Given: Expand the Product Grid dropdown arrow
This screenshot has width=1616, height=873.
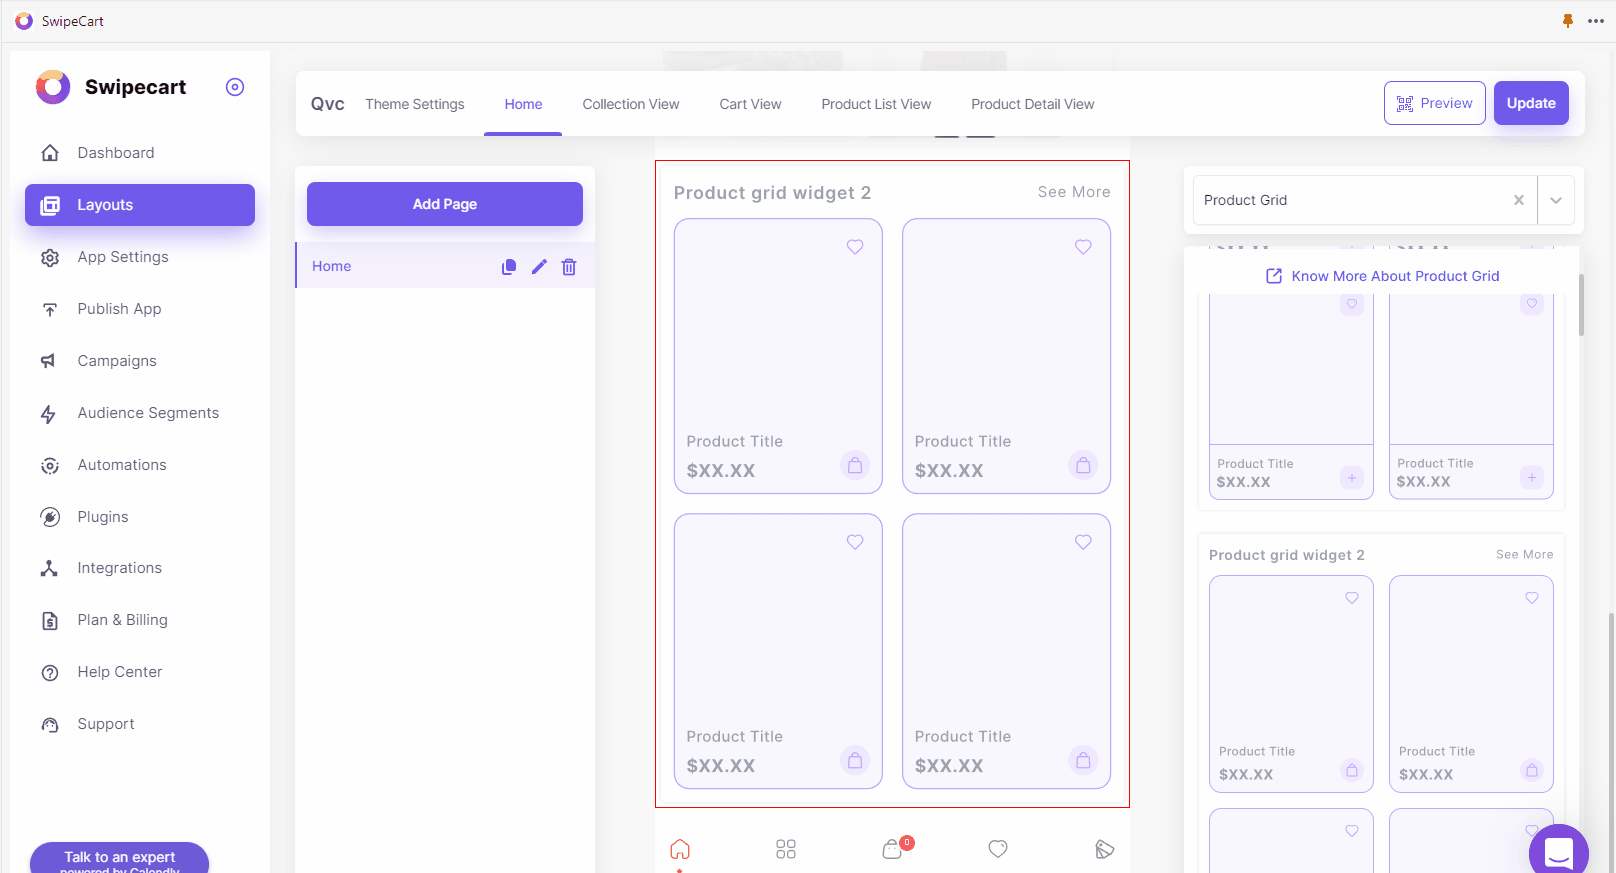Looking at the screenshot, I should click(1556, 200).
